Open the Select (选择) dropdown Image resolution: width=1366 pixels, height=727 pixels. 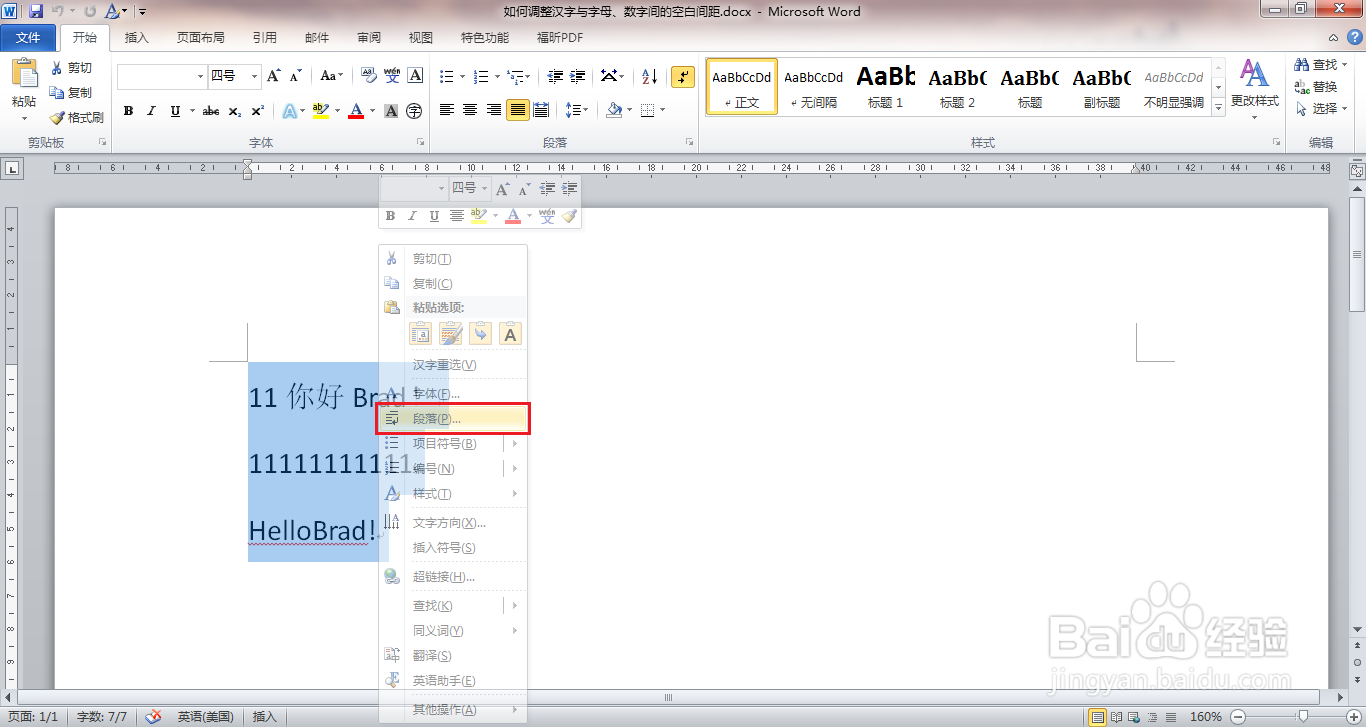pos(1322,108)
